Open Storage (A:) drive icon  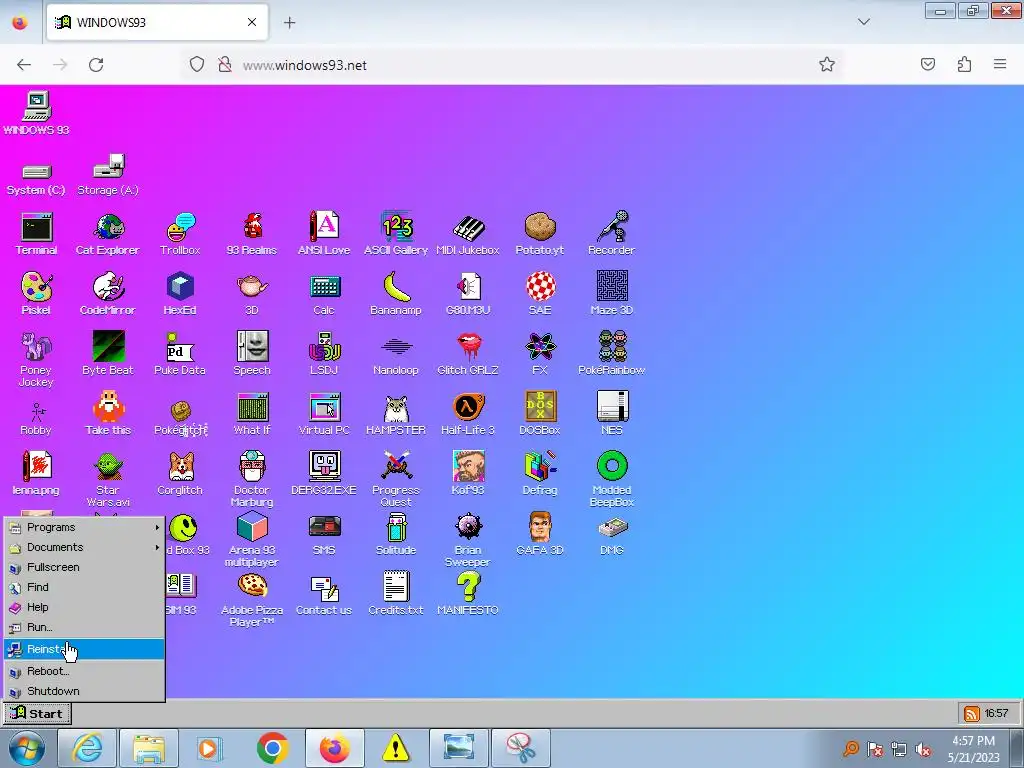pyautogui.click(x=108, y=174)
